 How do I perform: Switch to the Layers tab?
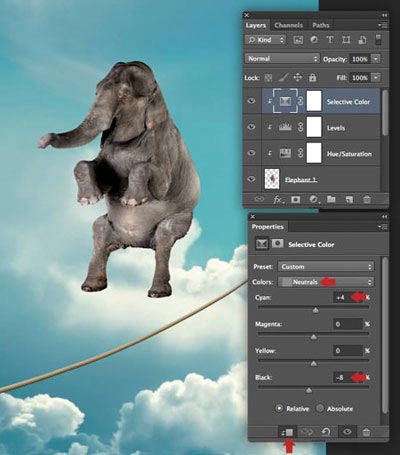pyautogui.click(x=256, y=25)
